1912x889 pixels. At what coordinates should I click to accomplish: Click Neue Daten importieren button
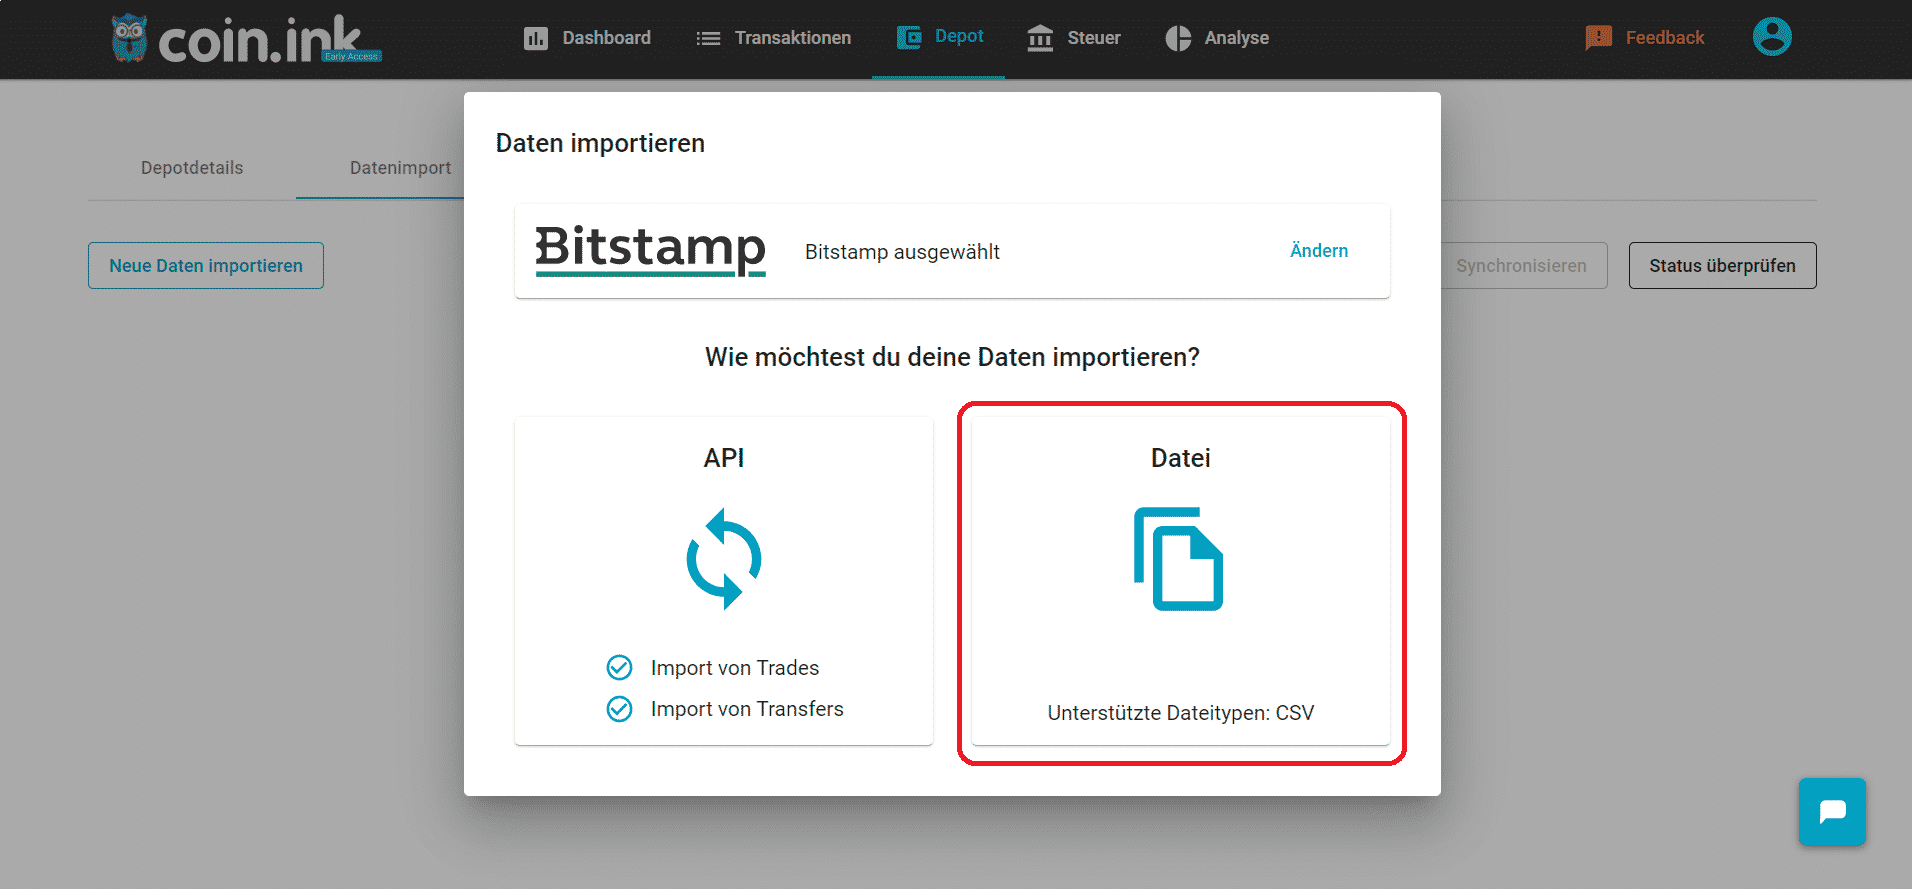[x=206, y=265]
